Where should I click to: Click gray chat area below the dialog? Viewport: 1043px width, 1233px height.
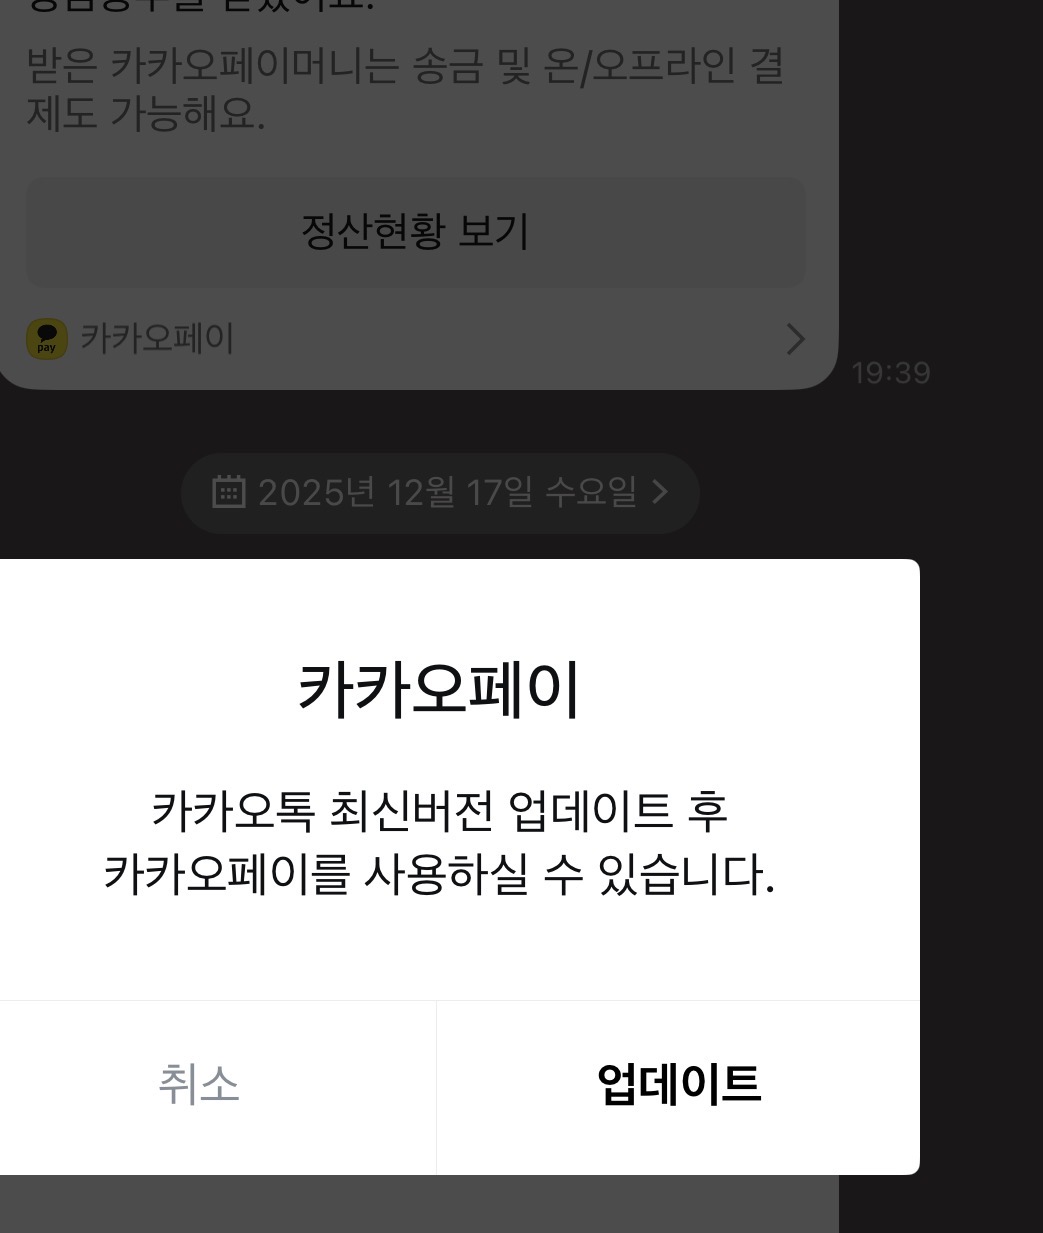(x=419, y=1204)
